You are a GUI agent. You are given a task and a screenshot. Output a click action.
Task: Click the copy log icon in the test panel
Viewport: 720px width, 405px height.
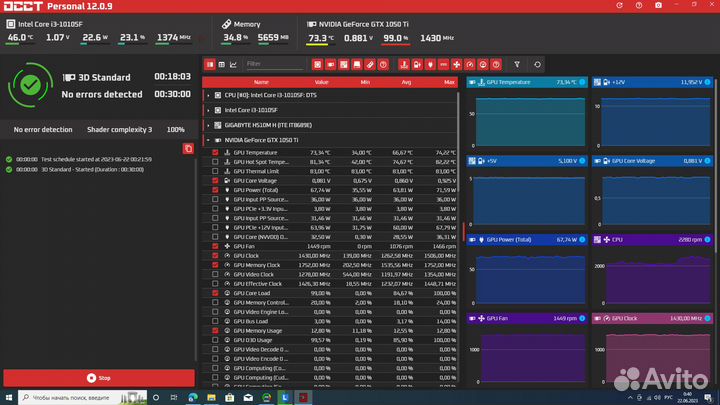pyautogui.click(x=188, y=148)
